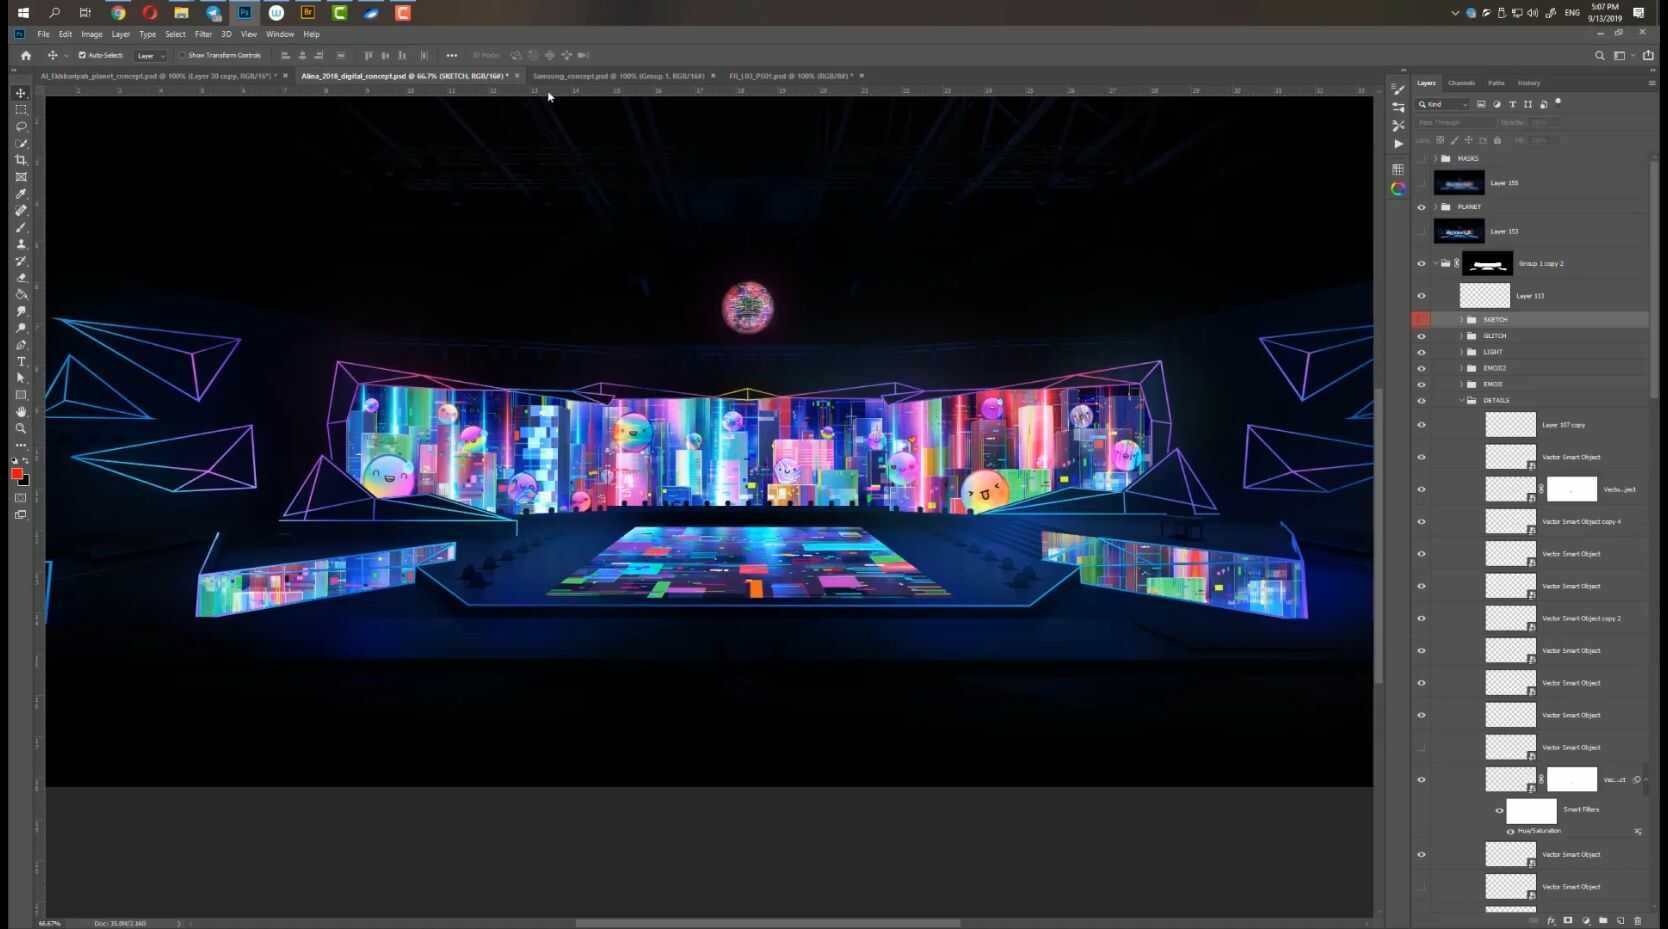Select the Layer 155 thumbnail

click(x=1459, y=183)
